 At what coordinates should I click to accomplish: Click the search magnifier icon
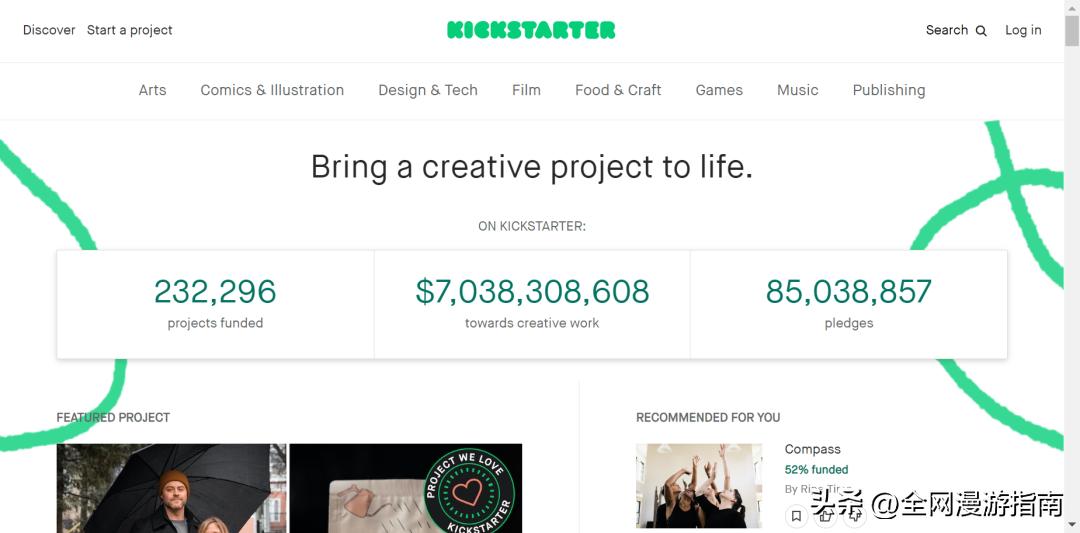[981, 31]
